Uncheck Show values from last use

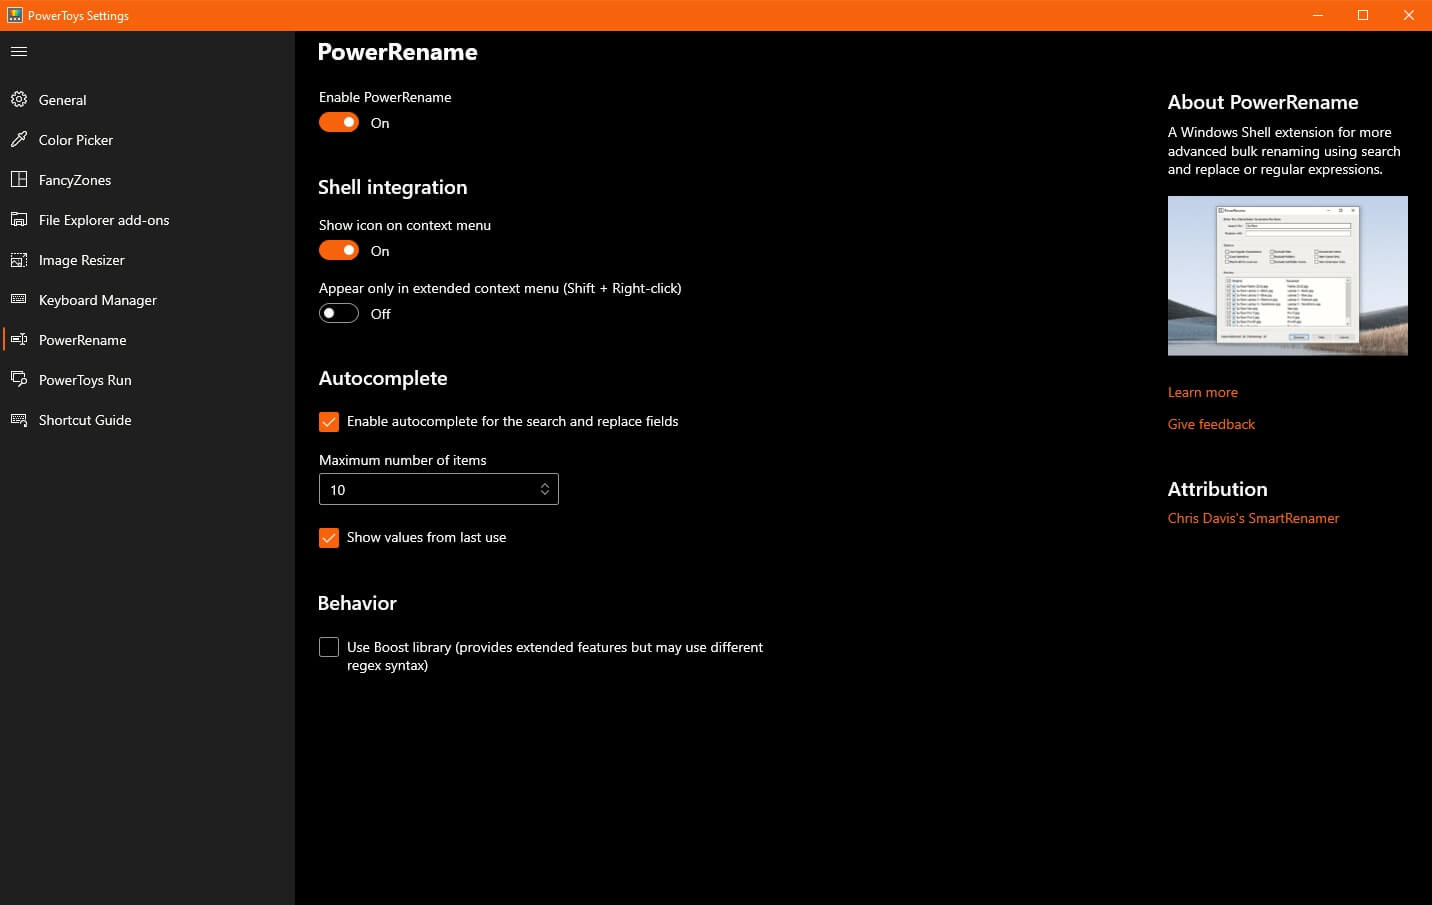tap(329, 537)
